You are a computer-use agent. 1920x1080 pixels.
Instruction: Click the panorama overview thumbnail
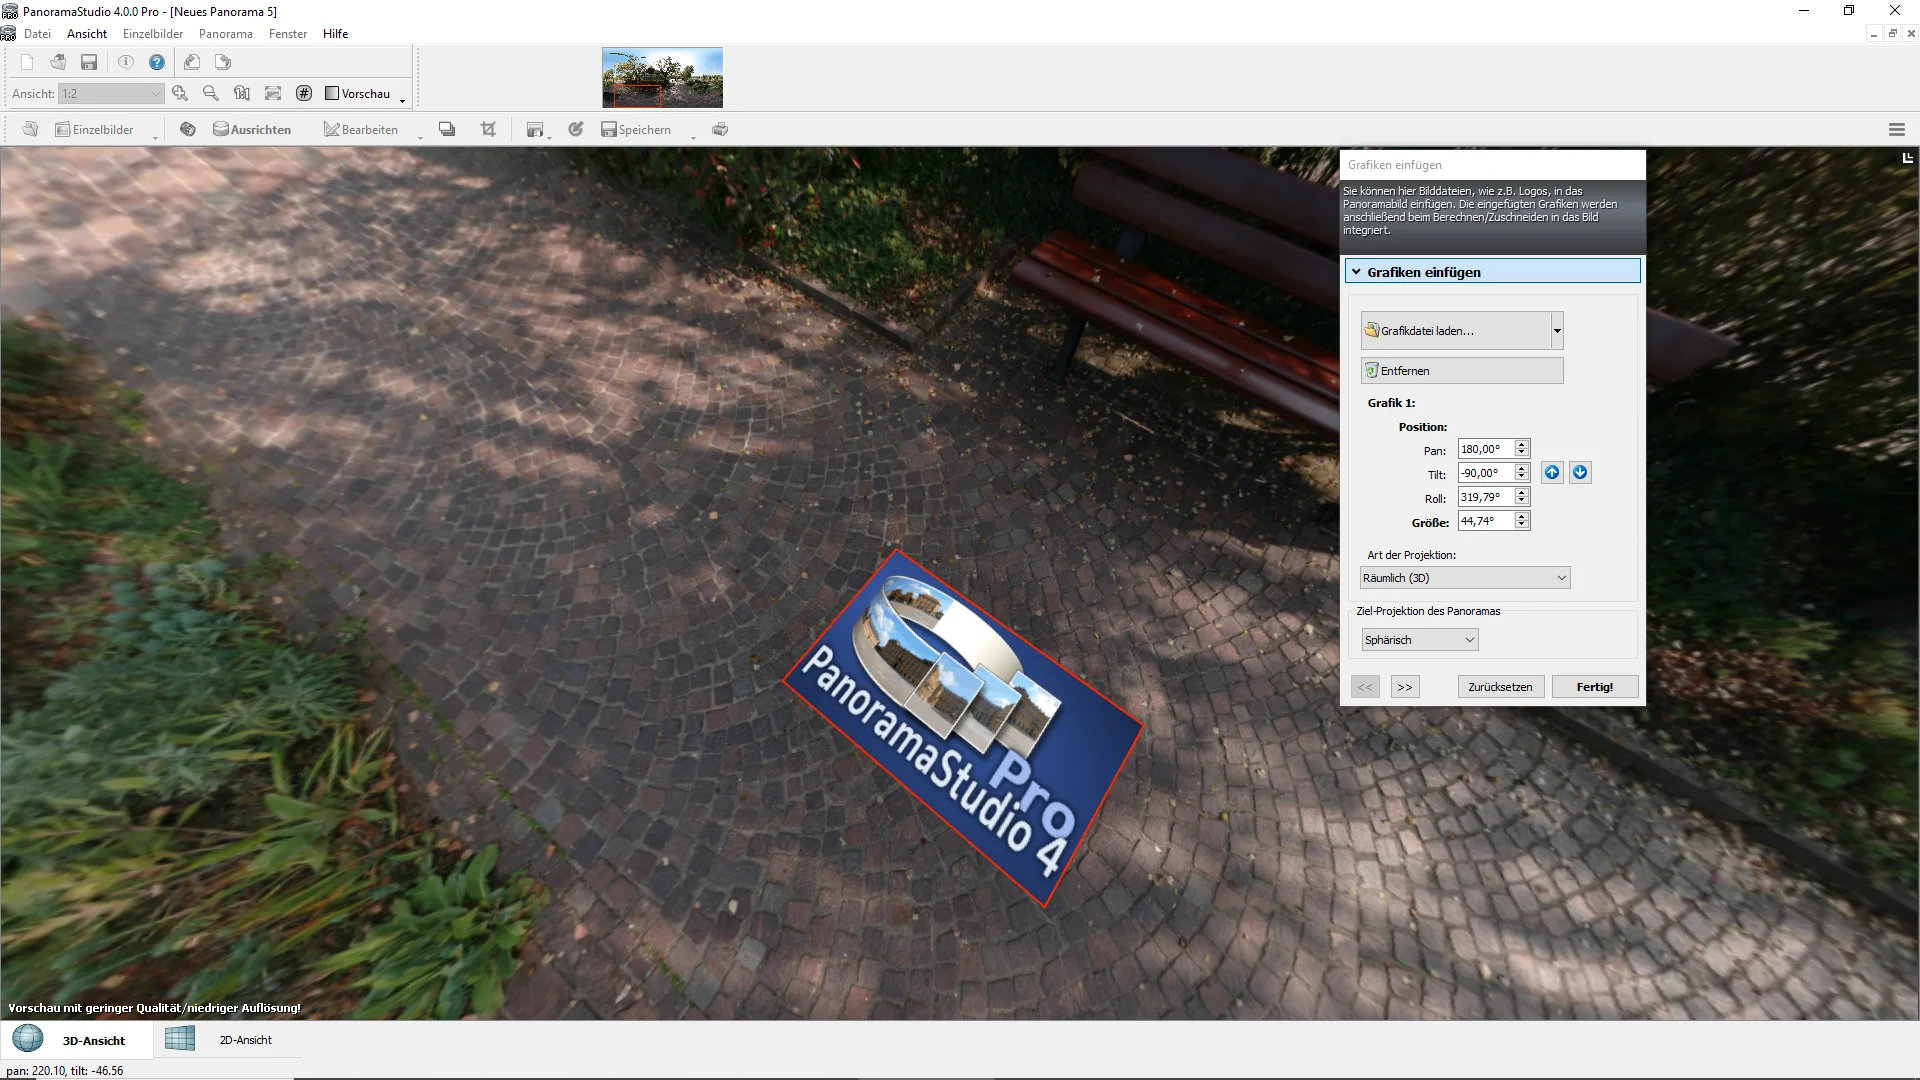tap(662, 77)
